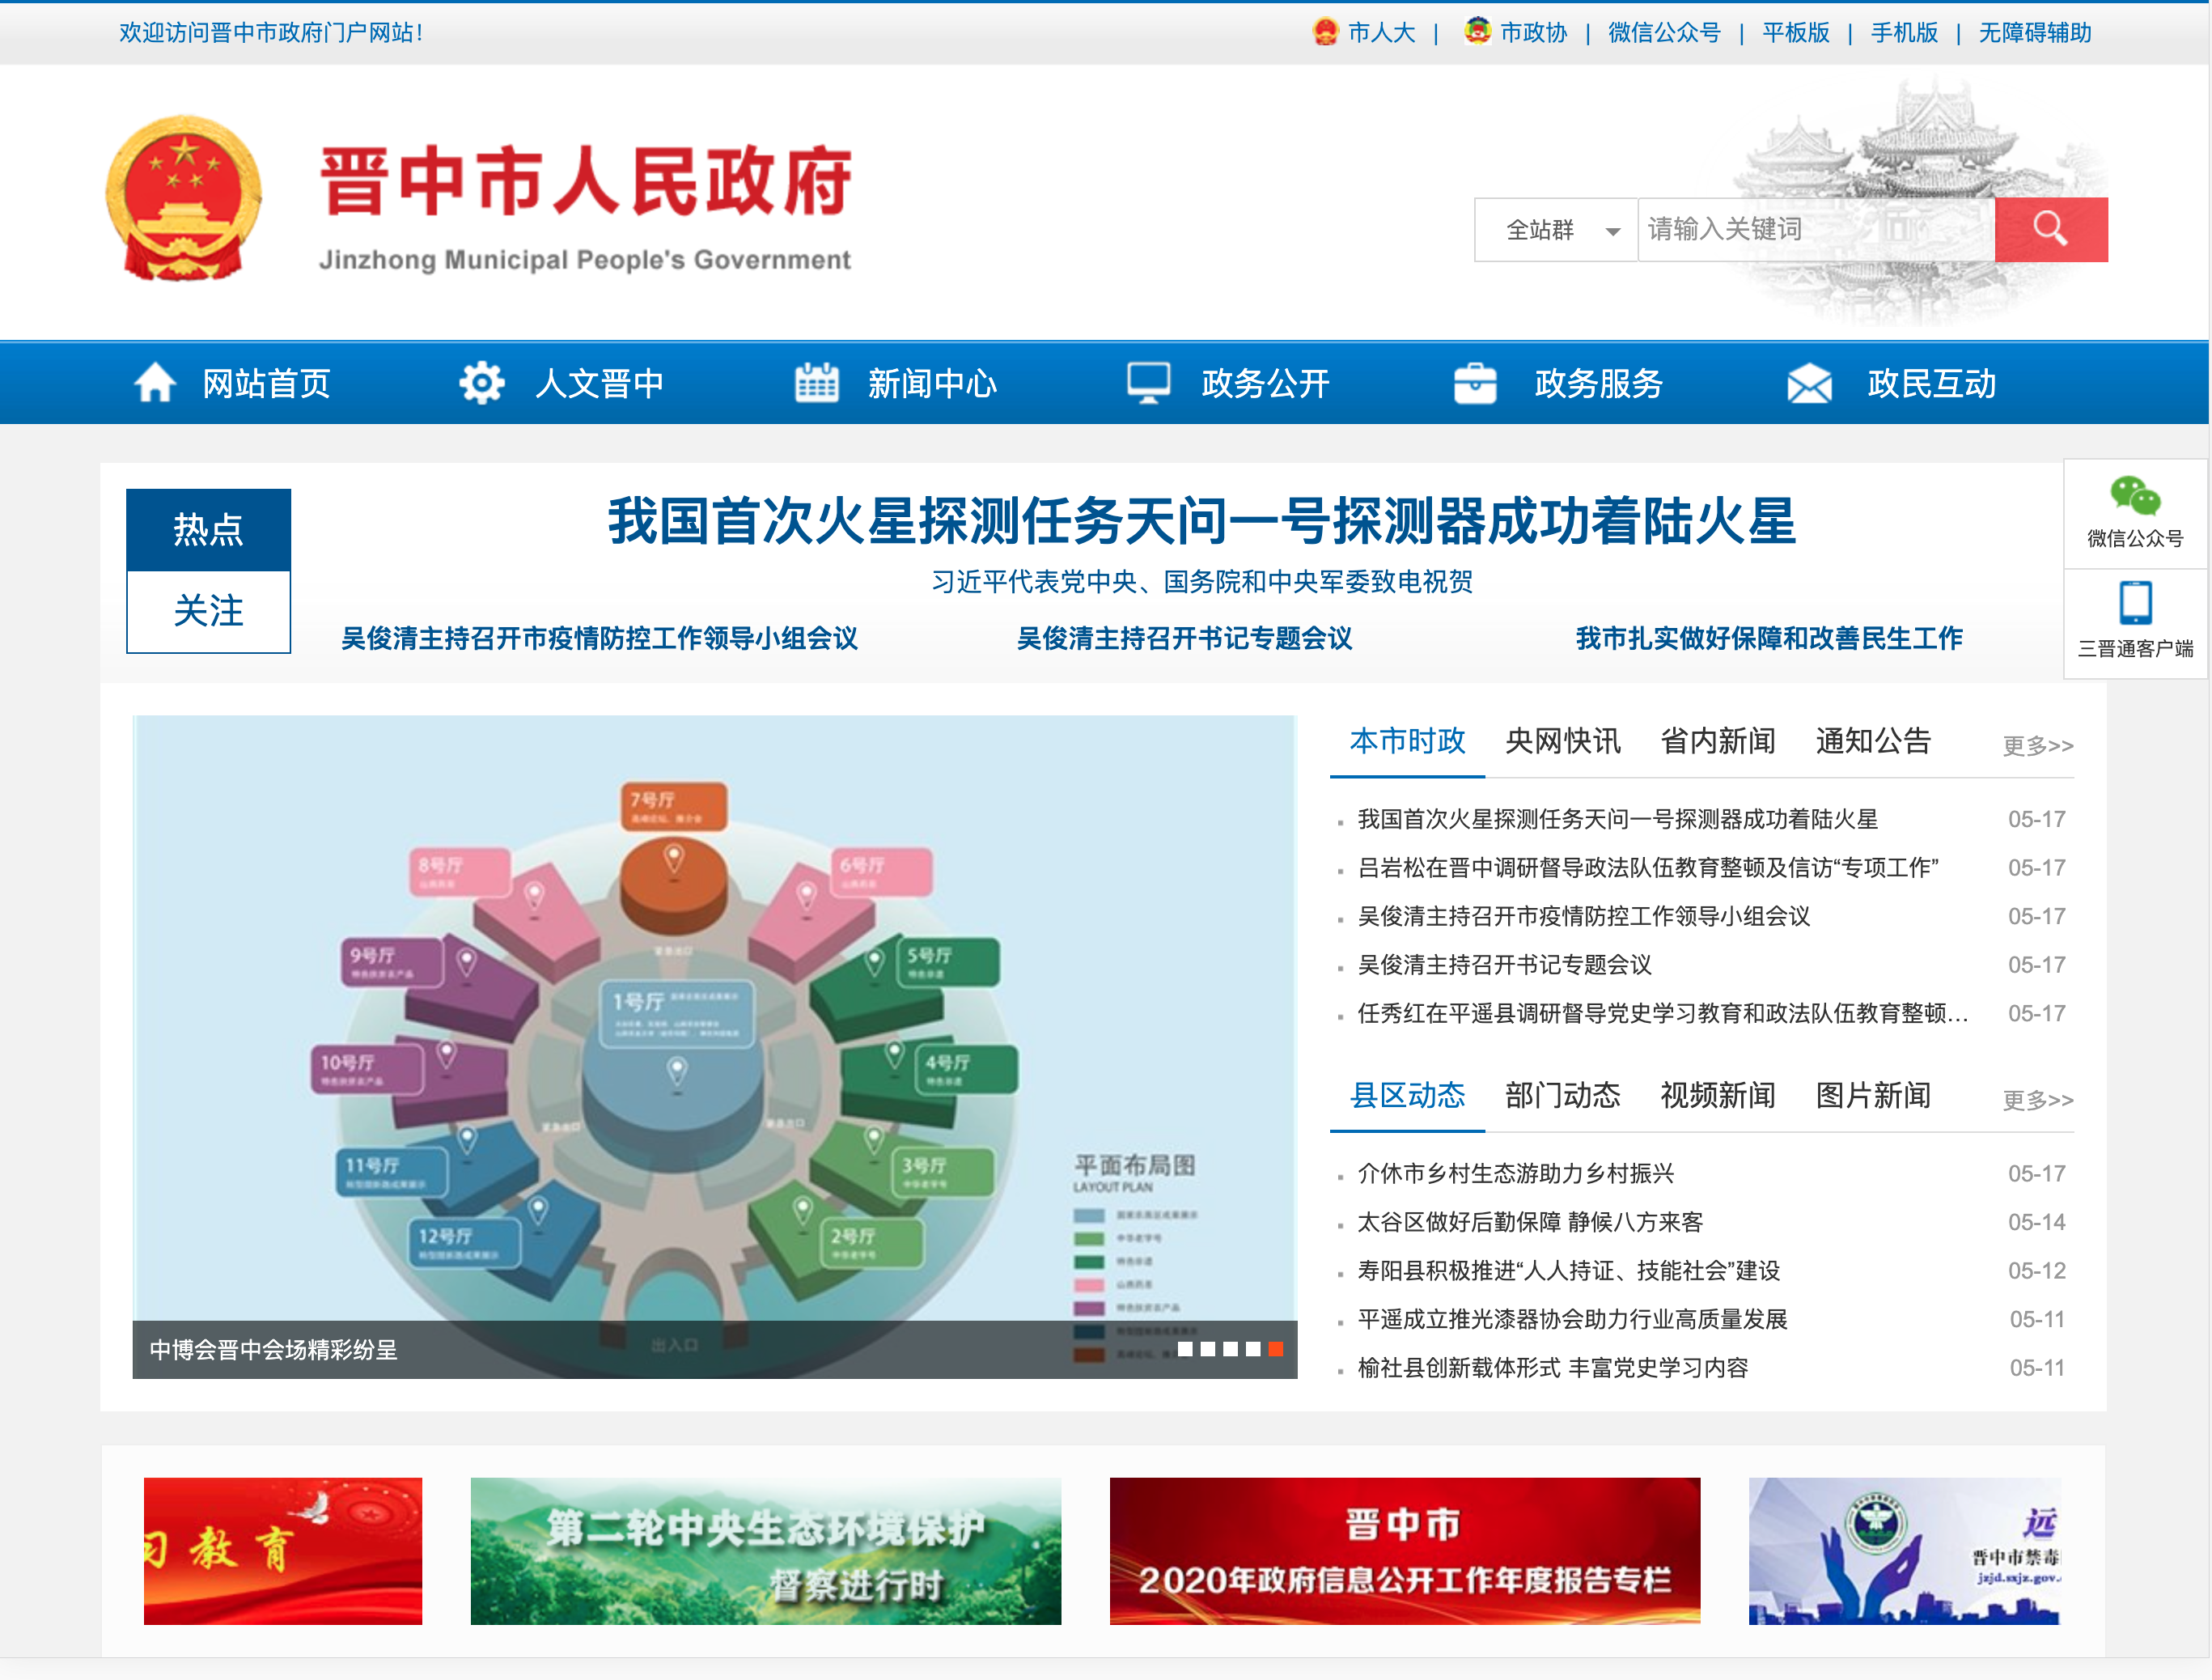Viewport: 2212px width, 1680px height.
Task: Switch to the 央网快讯 news tab
Action: click(x=1563, y=741)
